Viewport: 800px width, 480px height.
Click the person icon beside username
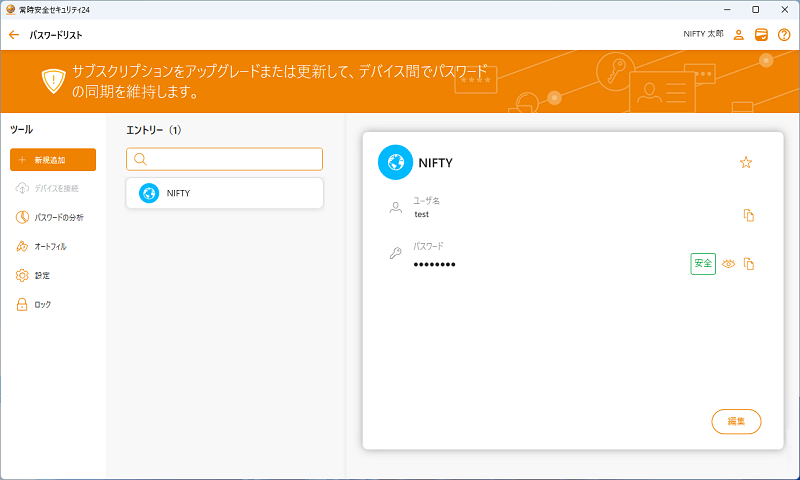(395, 208)
